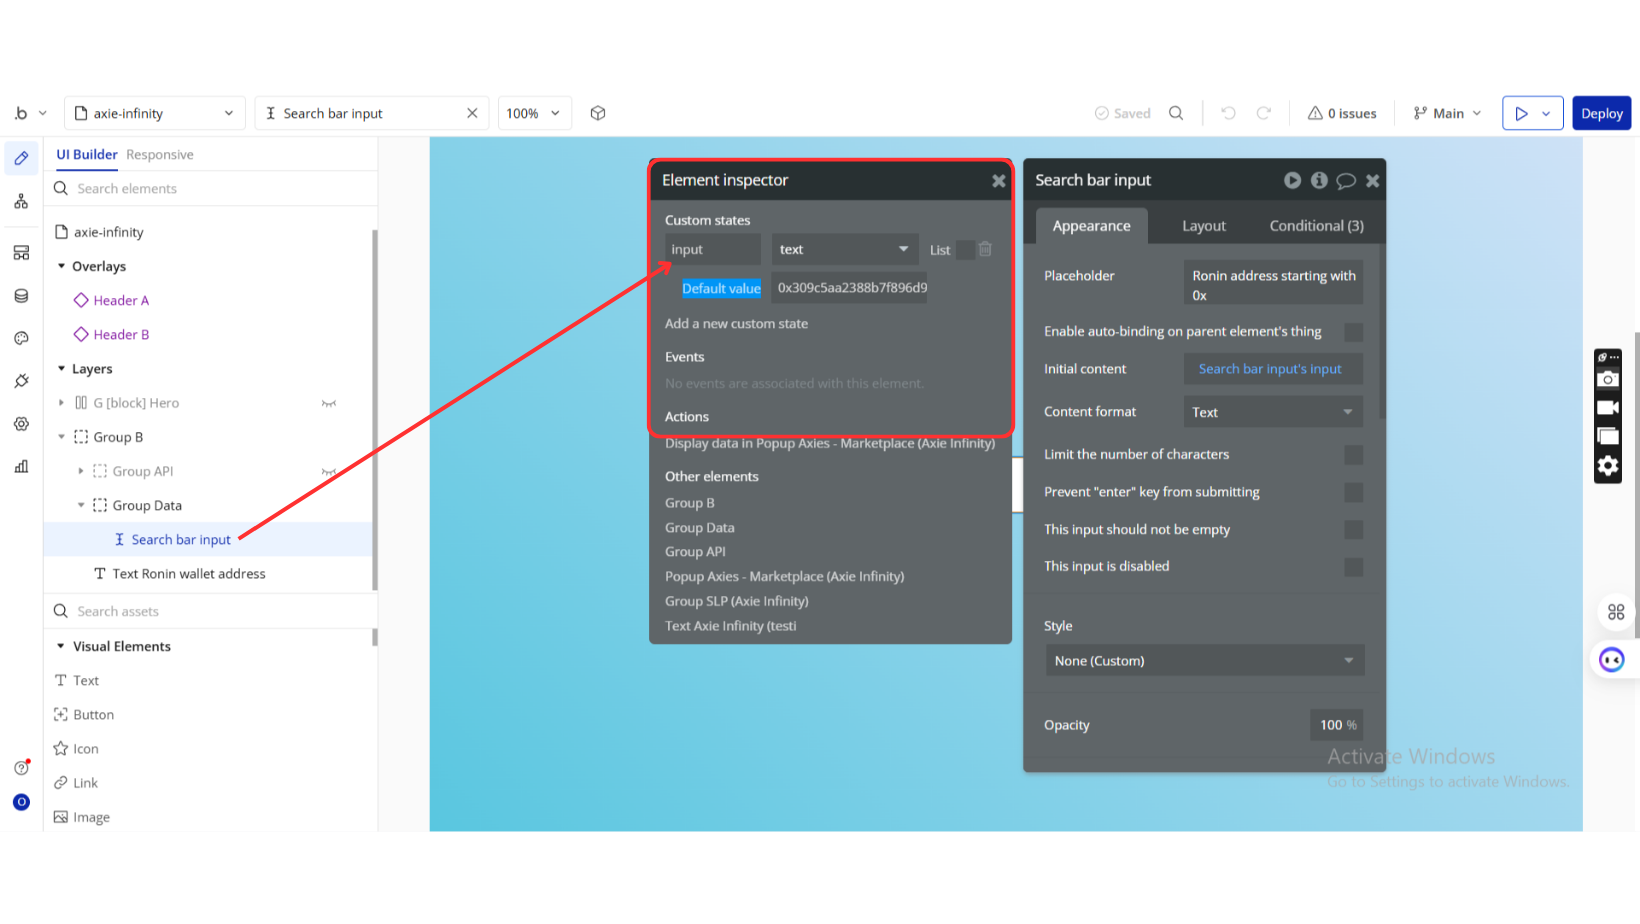Click the video recorder icon
1640x924 pixels.
pos(1608,407)
